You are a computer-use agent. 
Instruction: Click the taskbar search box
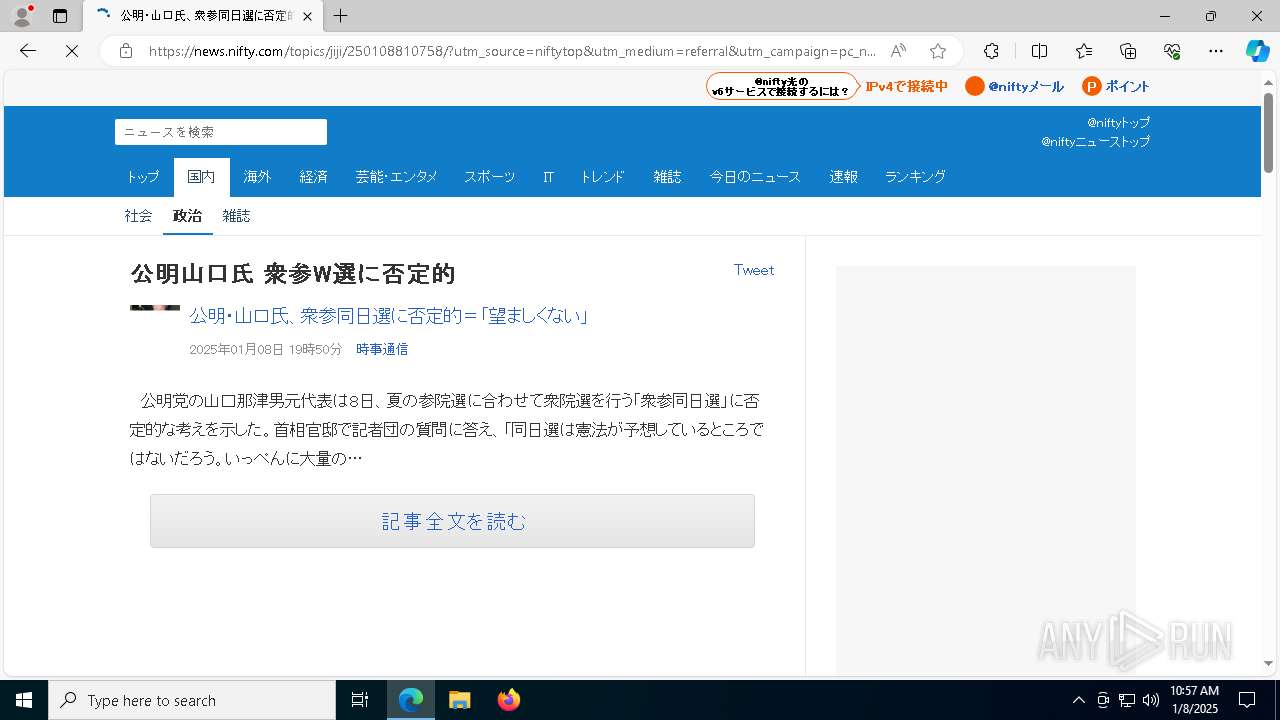pyautogui.click(x=192, y=700)
